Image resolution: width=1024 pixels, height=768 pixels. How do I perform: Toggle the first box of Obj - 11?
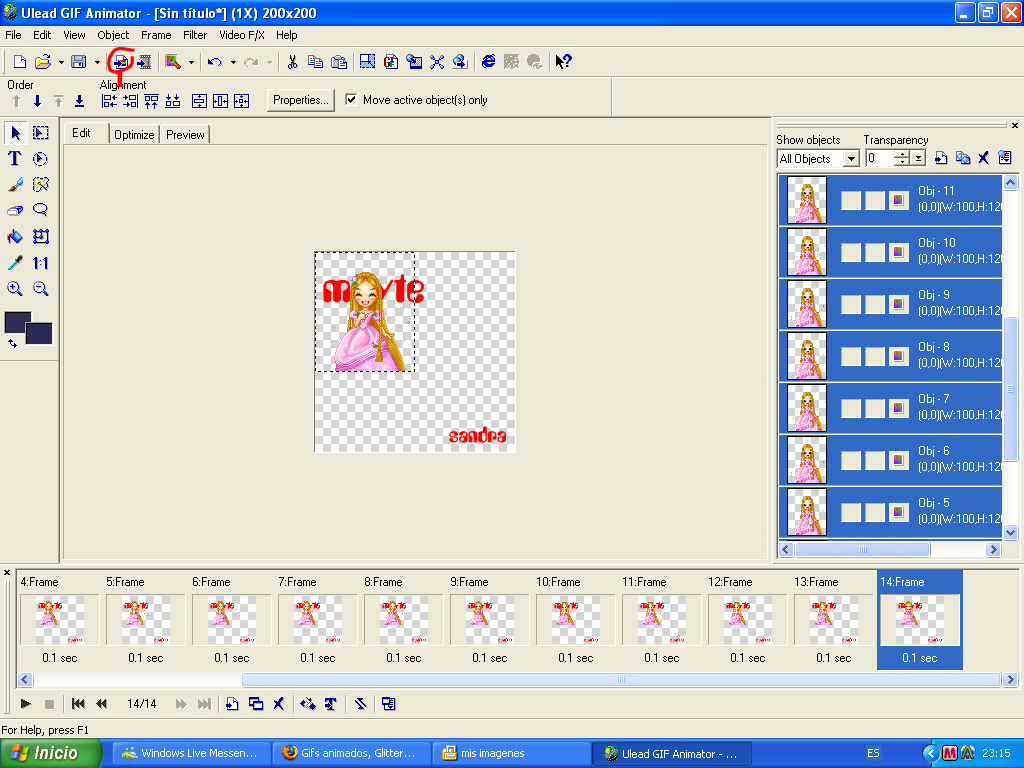(850, 200)
